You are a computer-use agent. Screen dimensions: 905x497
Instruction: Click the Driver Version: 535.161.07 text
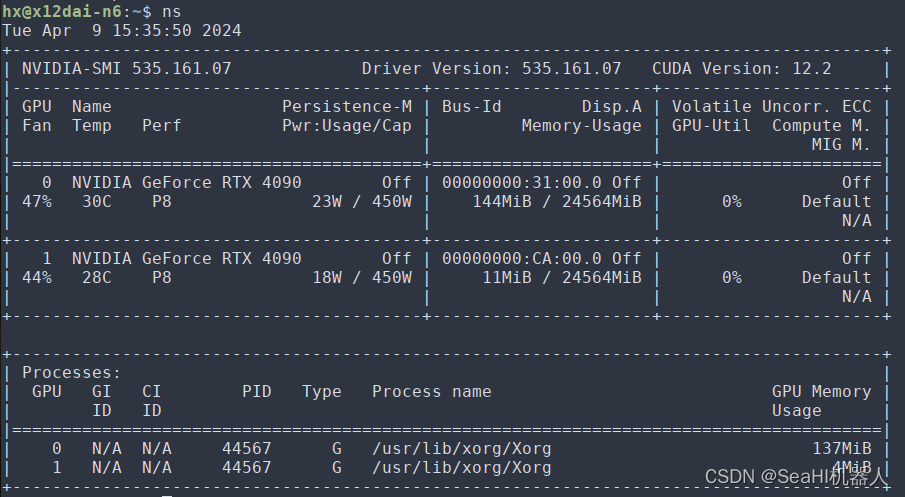491,69
